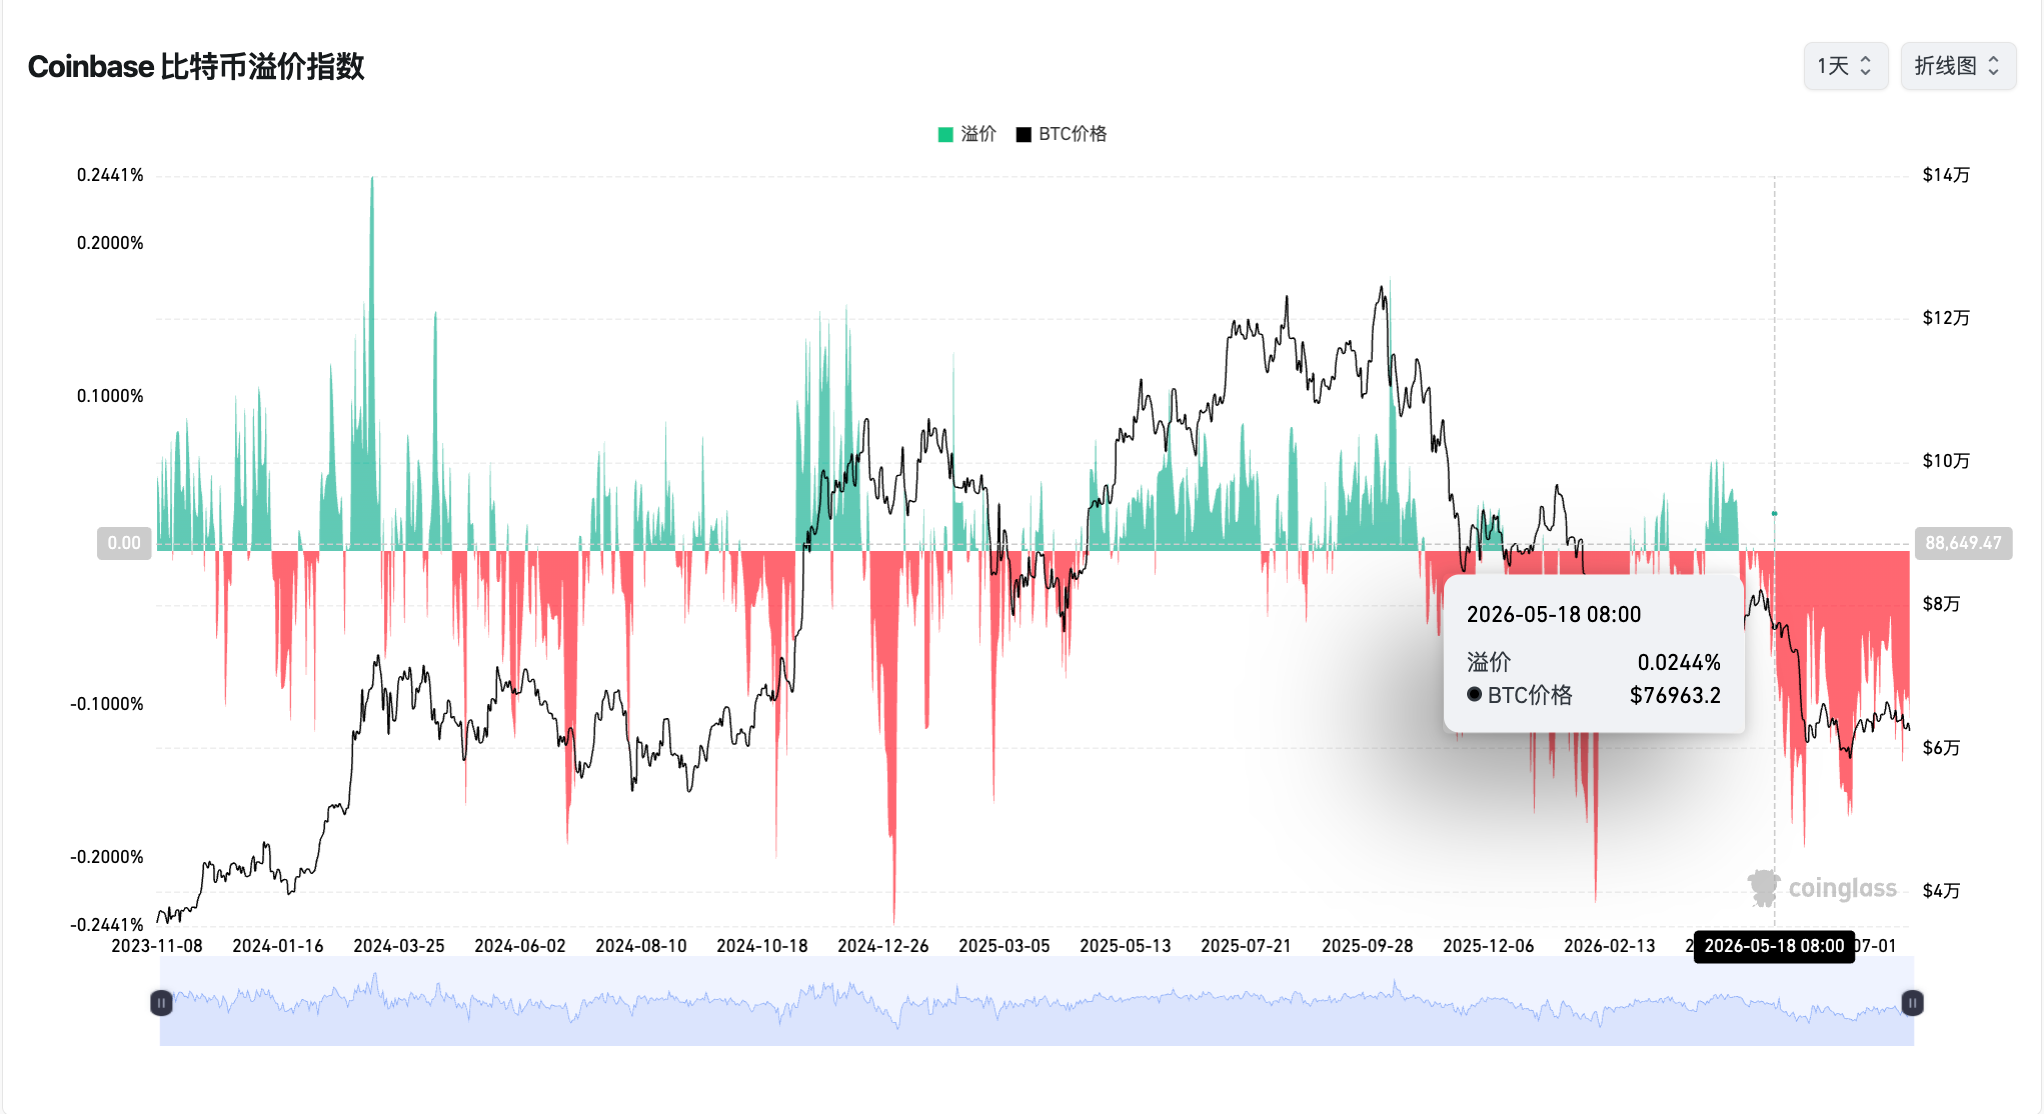2044x1114 pixels.
Task: Grab the left range slider handle
Action: click(161, 1002)
